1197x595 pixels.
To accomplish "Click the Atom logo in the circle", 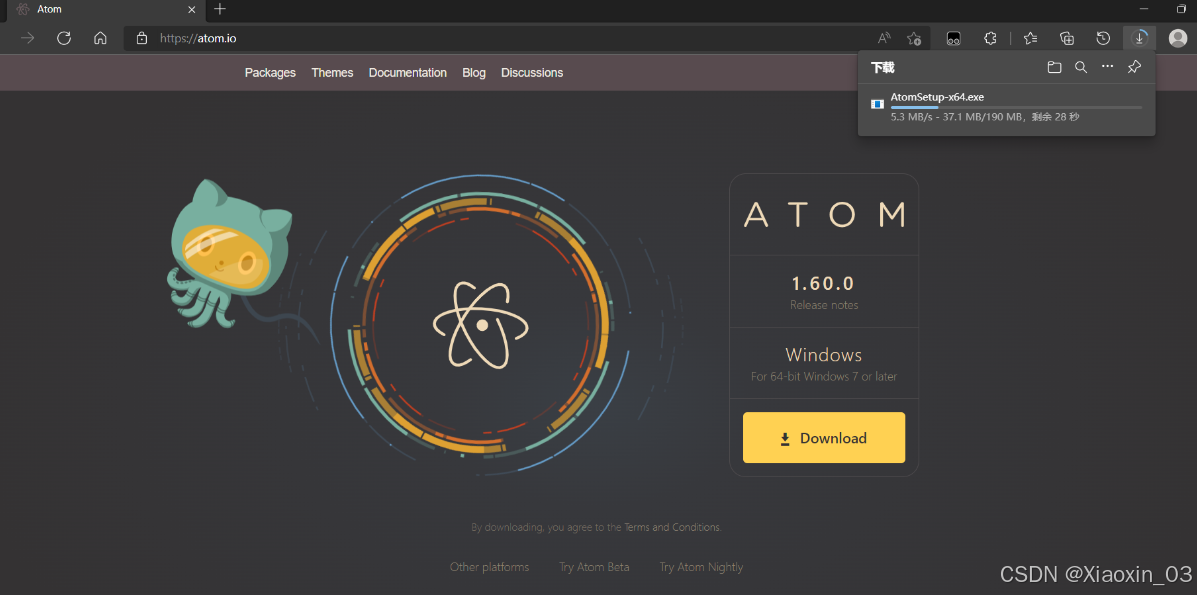I will point(480,325).
